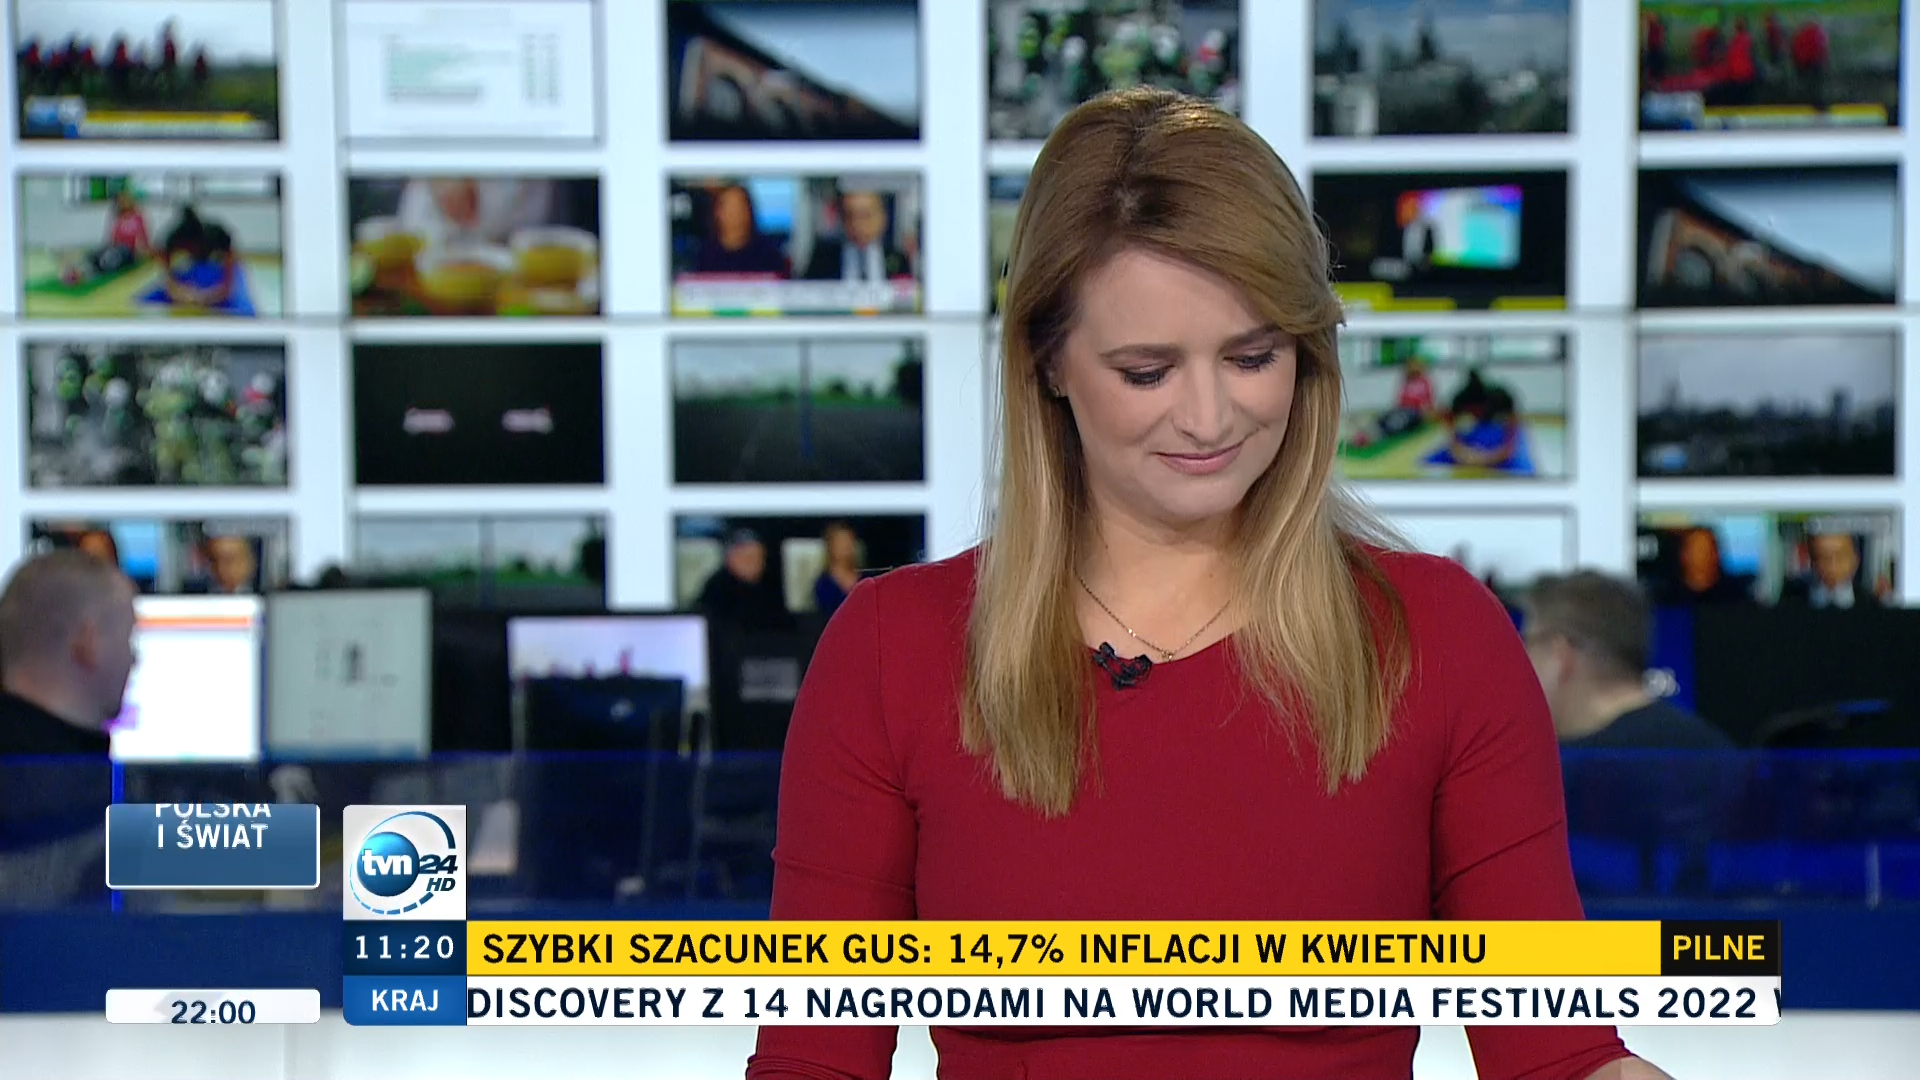The width and height of the screenshot is (1920, 1080).
Task: Select the top-left horse riders screen
Action: click(x=148, y=70)
